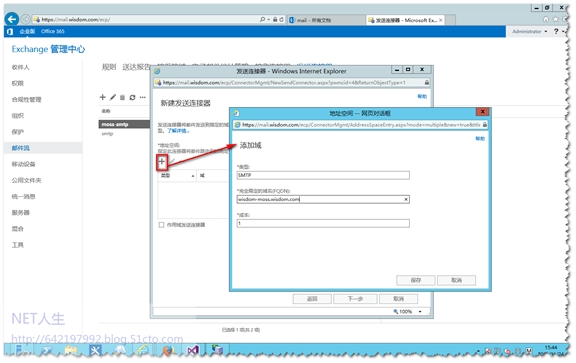Open 帮助 link in add domain dialog
The height and width of the screenshot is (363, 576).
(x=480, y=139)
